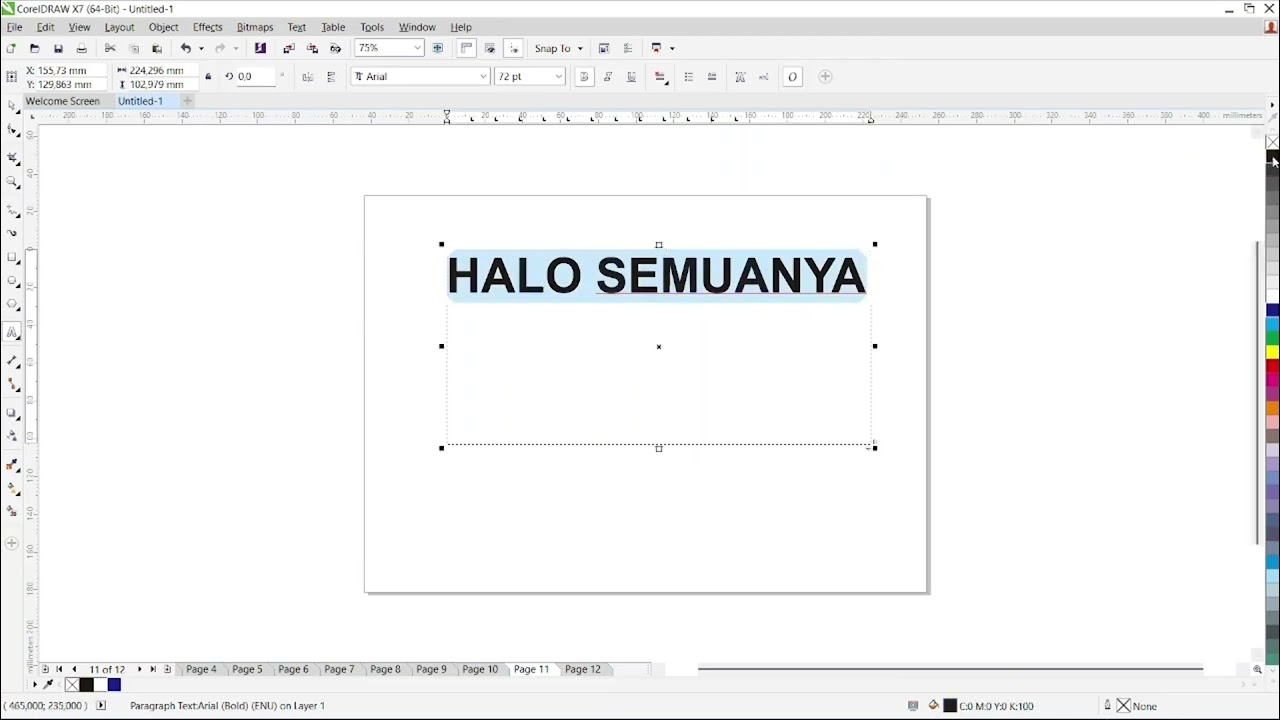The height and width of the screenshot is (720, 1280).
Task: Toggle Show Rulers button in toolbar
Action: (466, 48)
